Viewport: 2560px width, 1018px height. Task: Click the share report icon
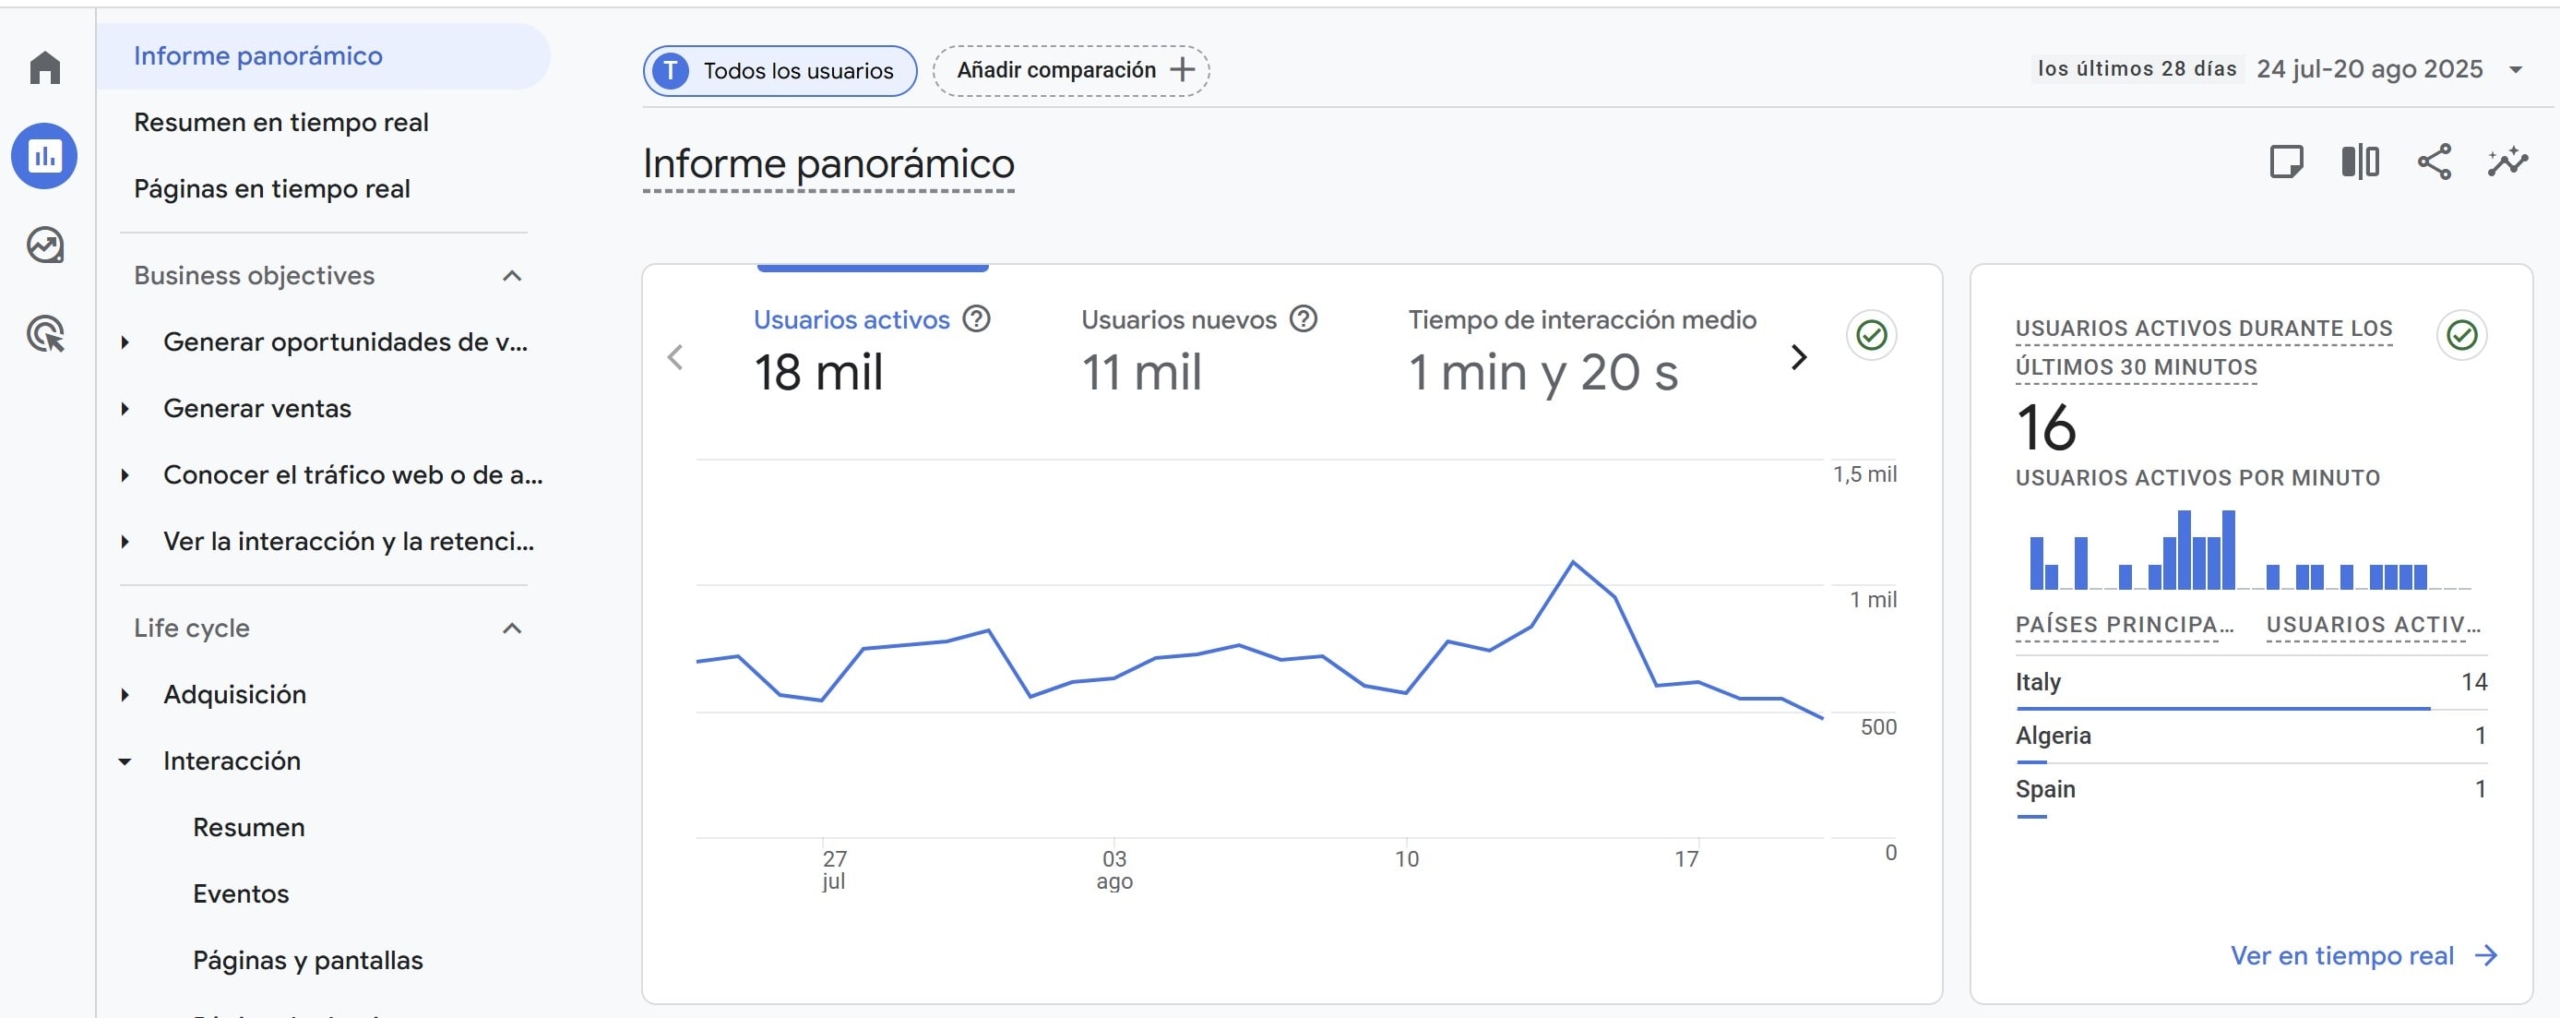2434,161
